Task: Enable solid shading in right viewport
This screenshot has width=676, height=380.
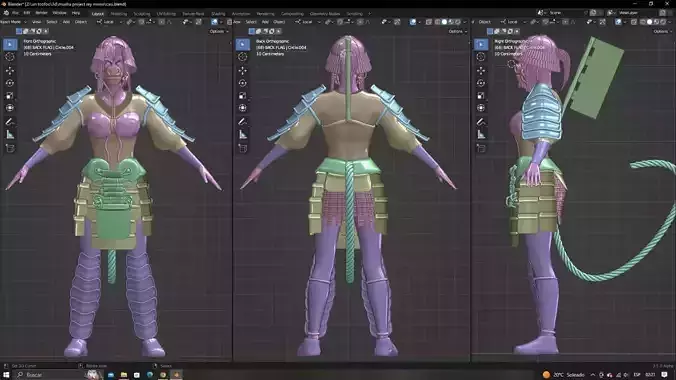Action: pos(650,22)
